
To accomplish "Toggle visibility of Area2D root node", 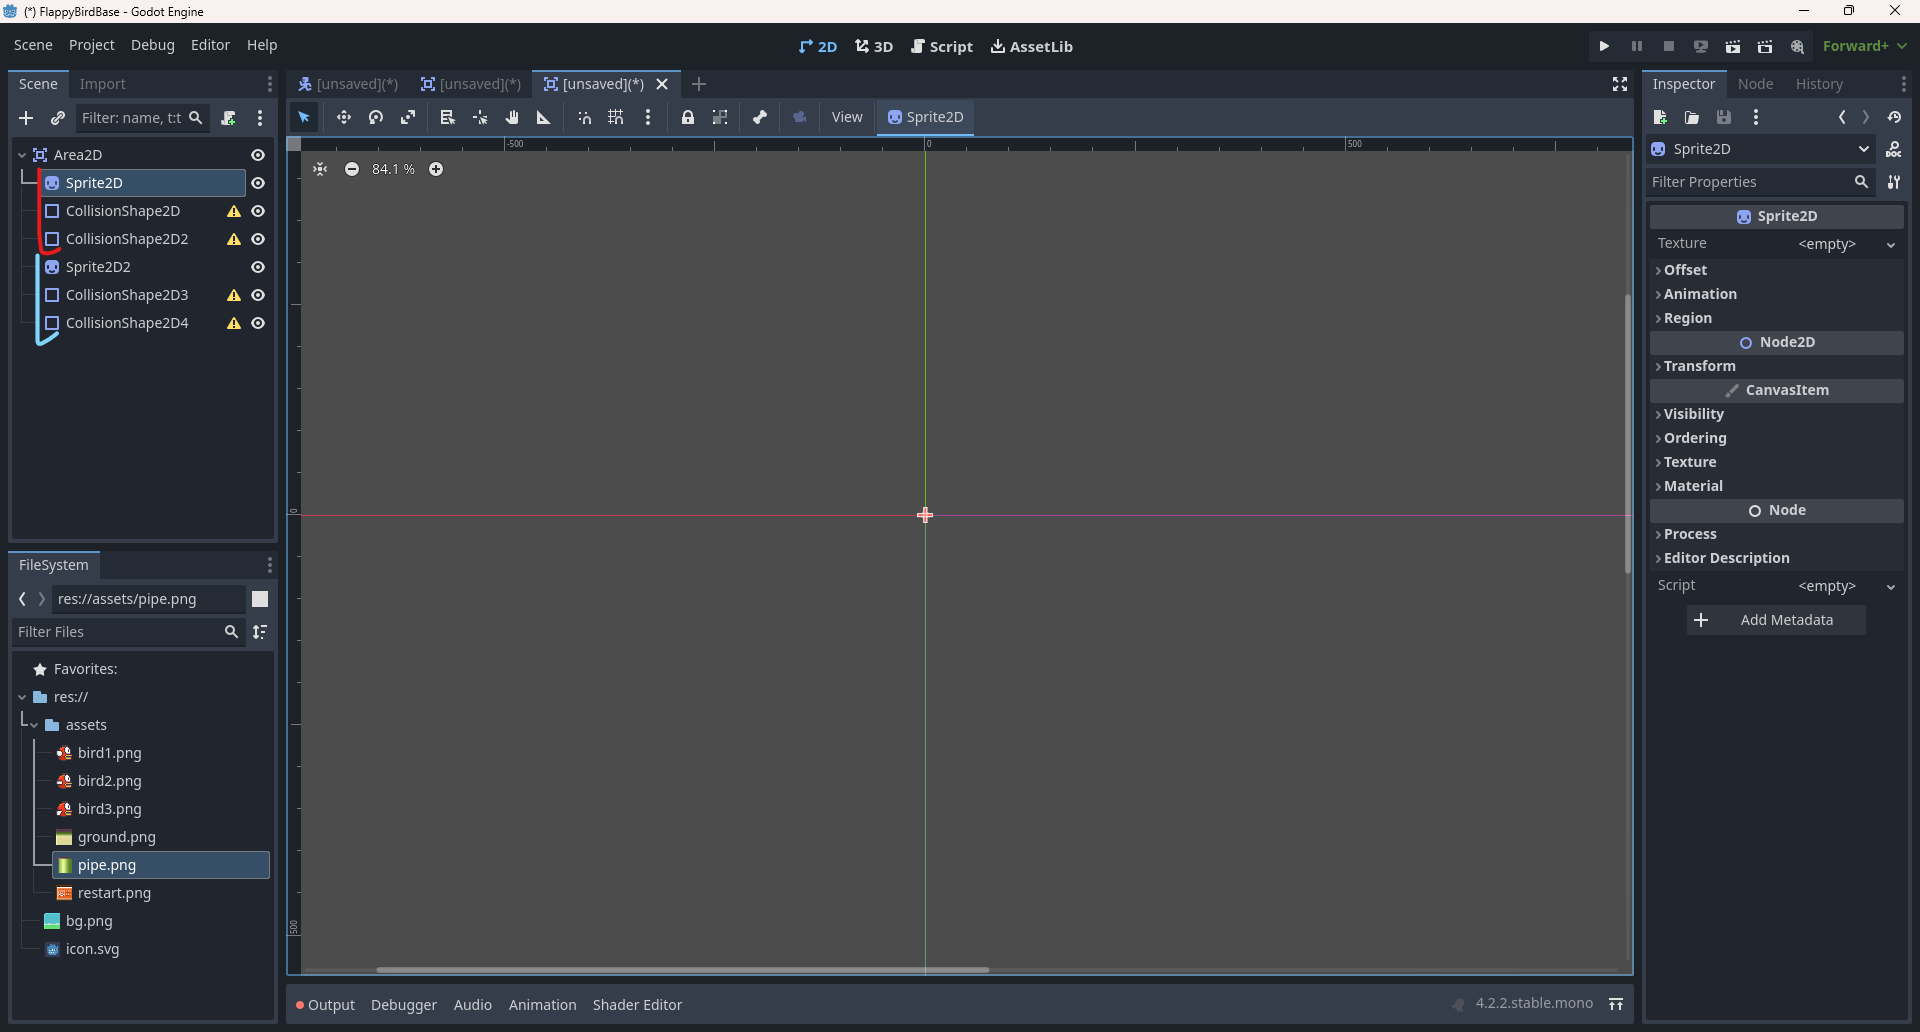I will [x=258, y=155].
